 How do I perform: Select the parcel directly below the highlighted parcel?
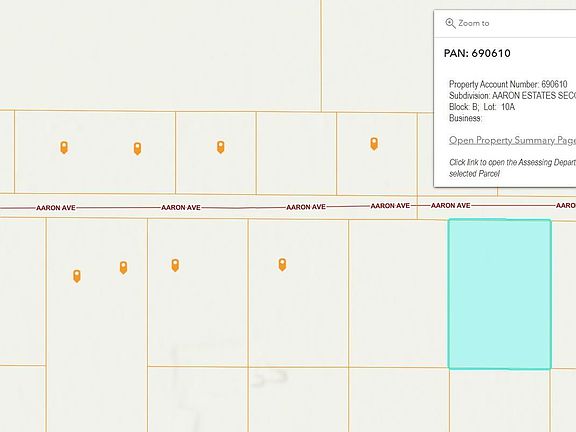point(499,400)
